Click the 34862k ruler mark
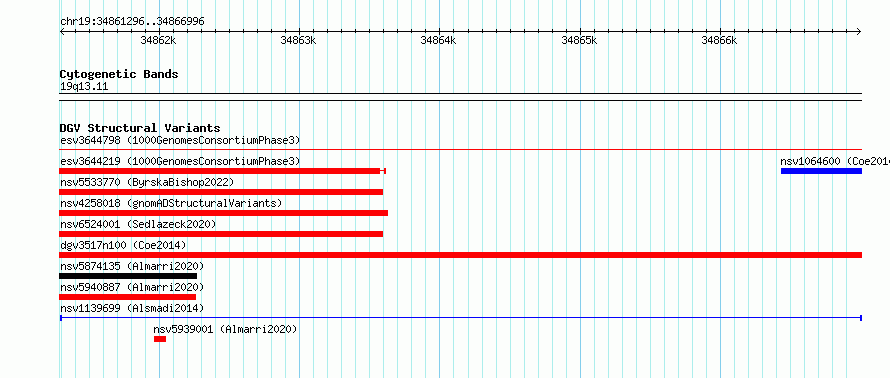This screenshot has height=378, width=890. tap(158, 40)
